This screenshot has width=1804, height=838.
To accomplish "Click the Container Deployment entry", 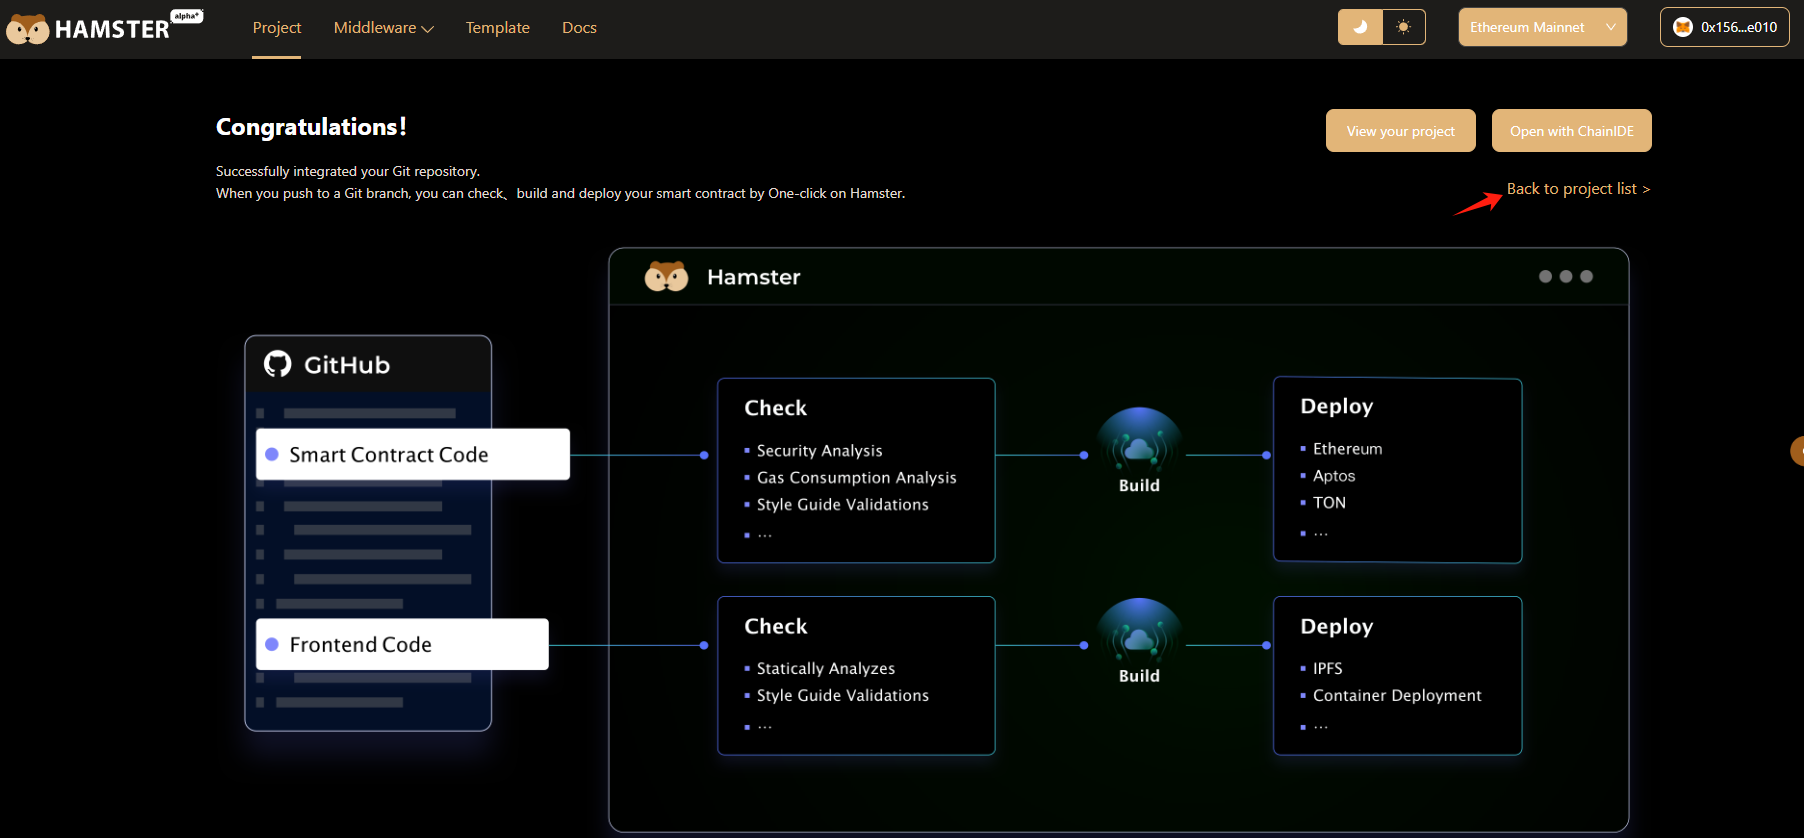I will [x=1397, y=695].
